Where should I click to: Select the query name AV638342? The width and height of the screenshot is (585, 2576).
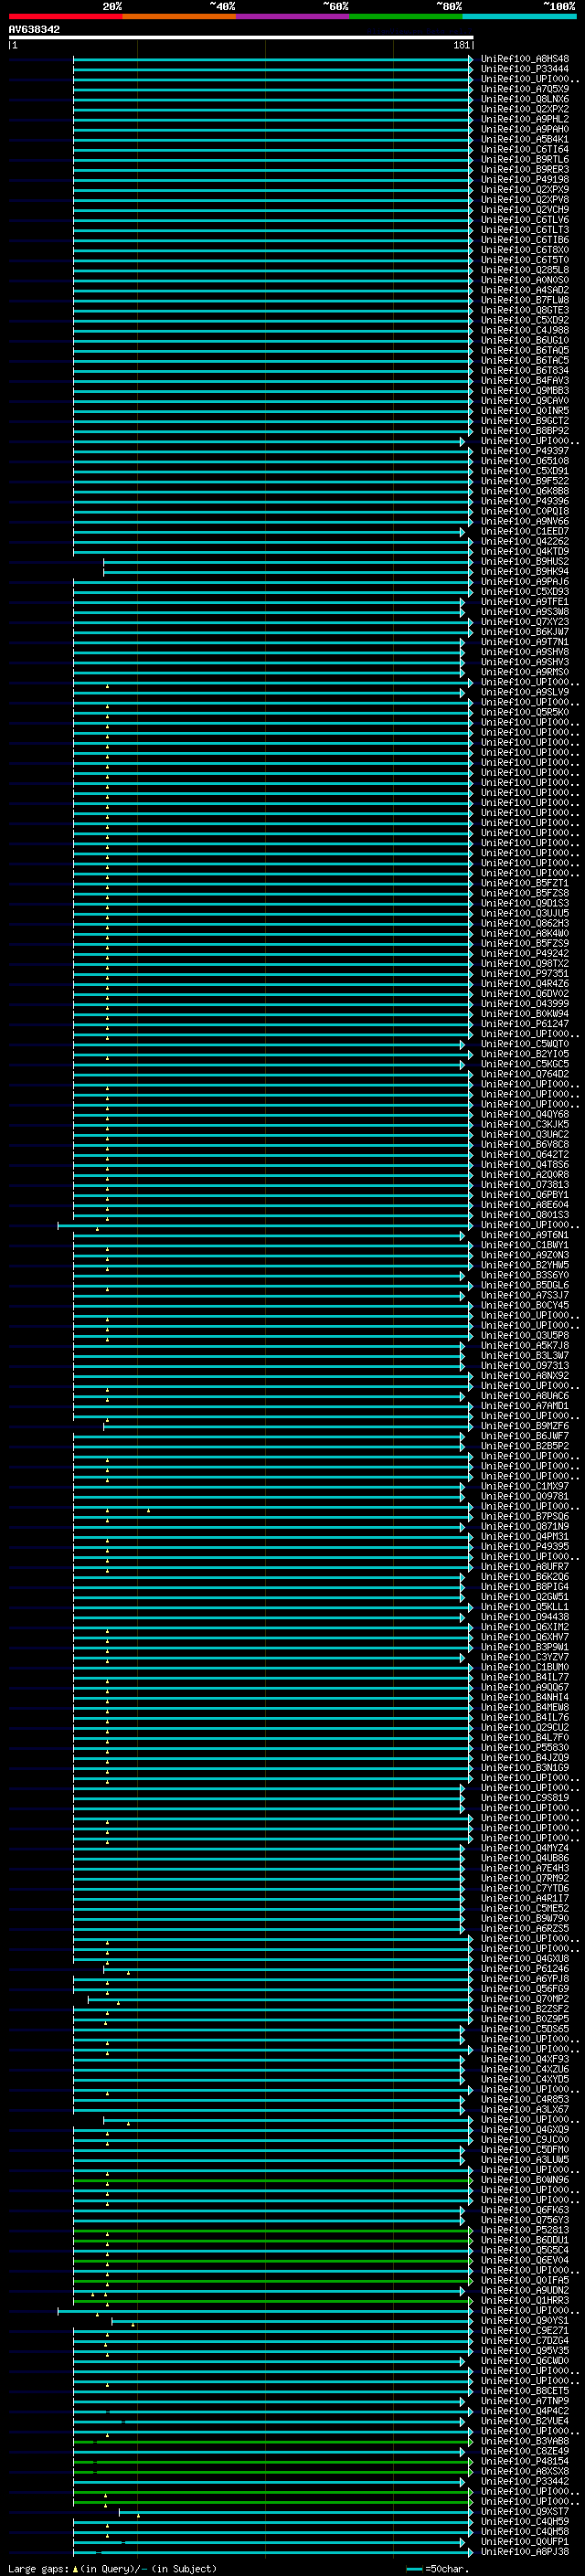click(x=34, y=30)
